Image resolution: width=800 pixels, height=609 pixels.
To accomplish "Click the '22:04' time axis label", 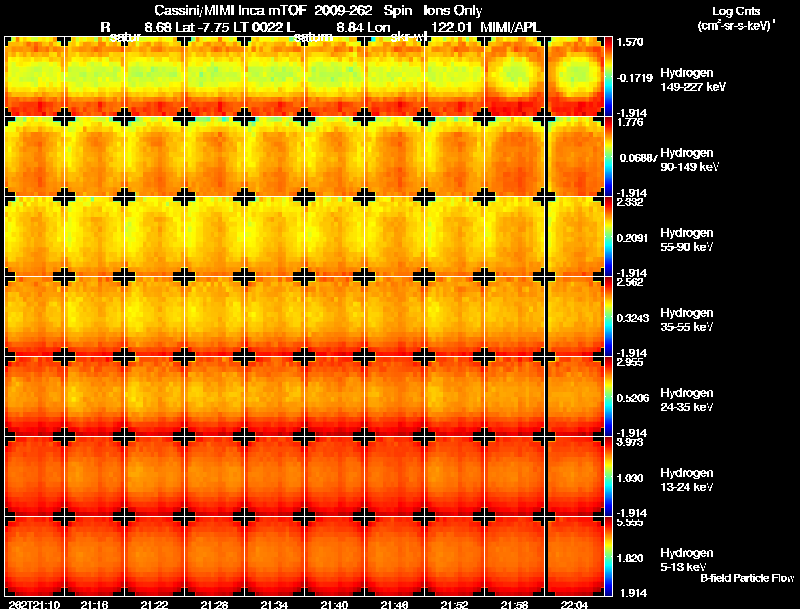I will [x=574, y=604].
